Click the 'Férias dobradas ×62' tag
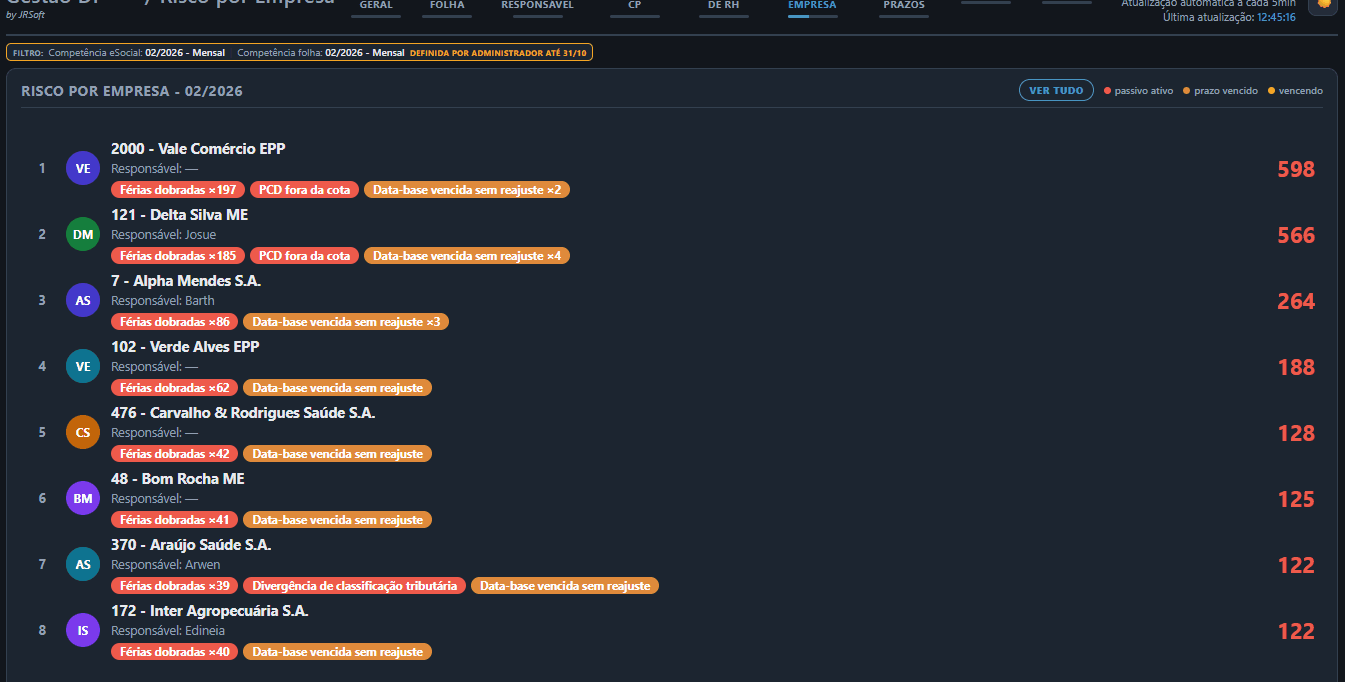The width and height of the screenshot is (1345, 682). [x=175, y=387]
